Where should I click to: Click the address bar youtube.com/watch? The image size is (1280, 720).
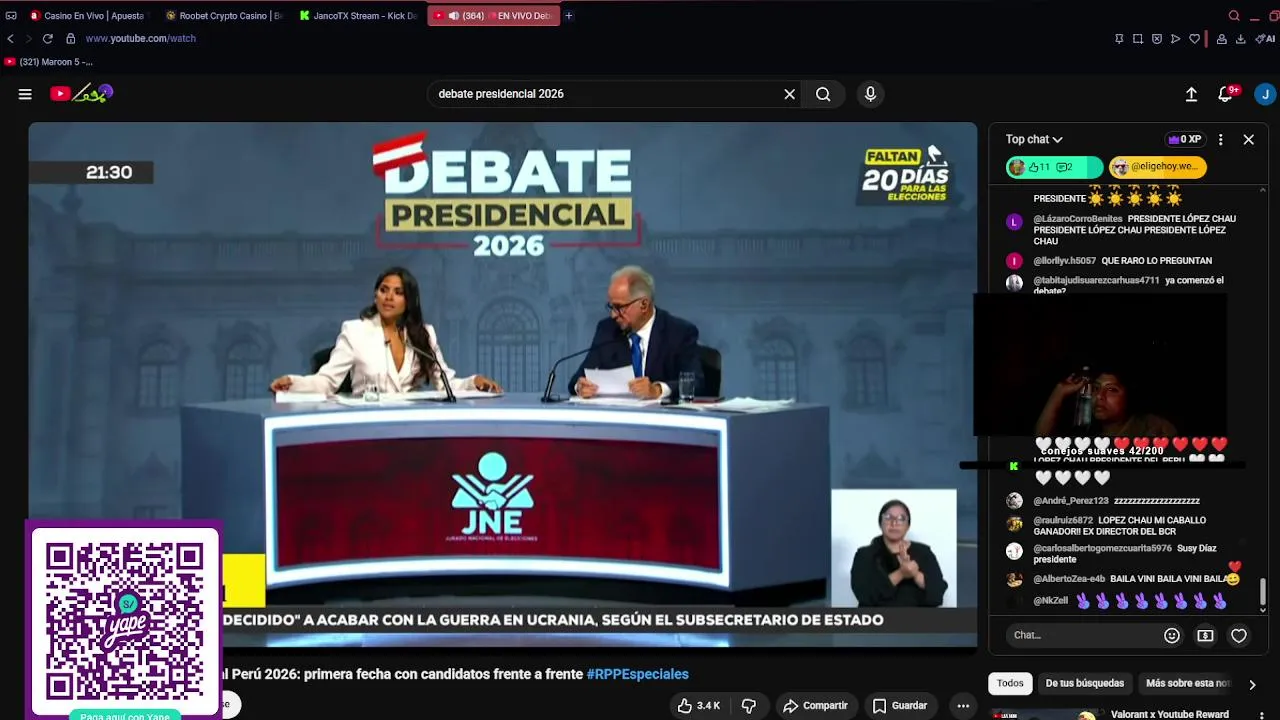point(140,38)
